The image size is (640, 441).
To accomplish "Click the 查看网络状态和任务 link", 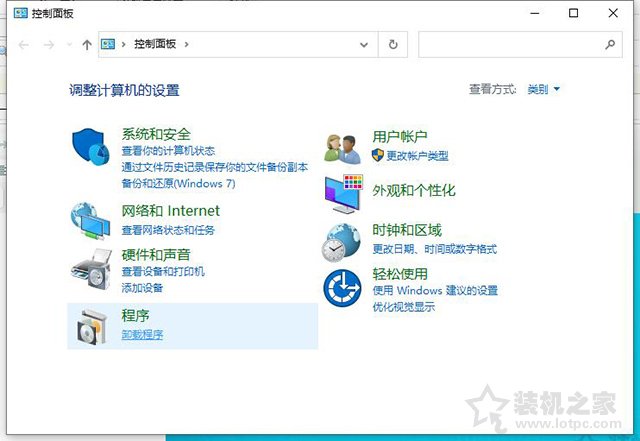I will (168, 230).
